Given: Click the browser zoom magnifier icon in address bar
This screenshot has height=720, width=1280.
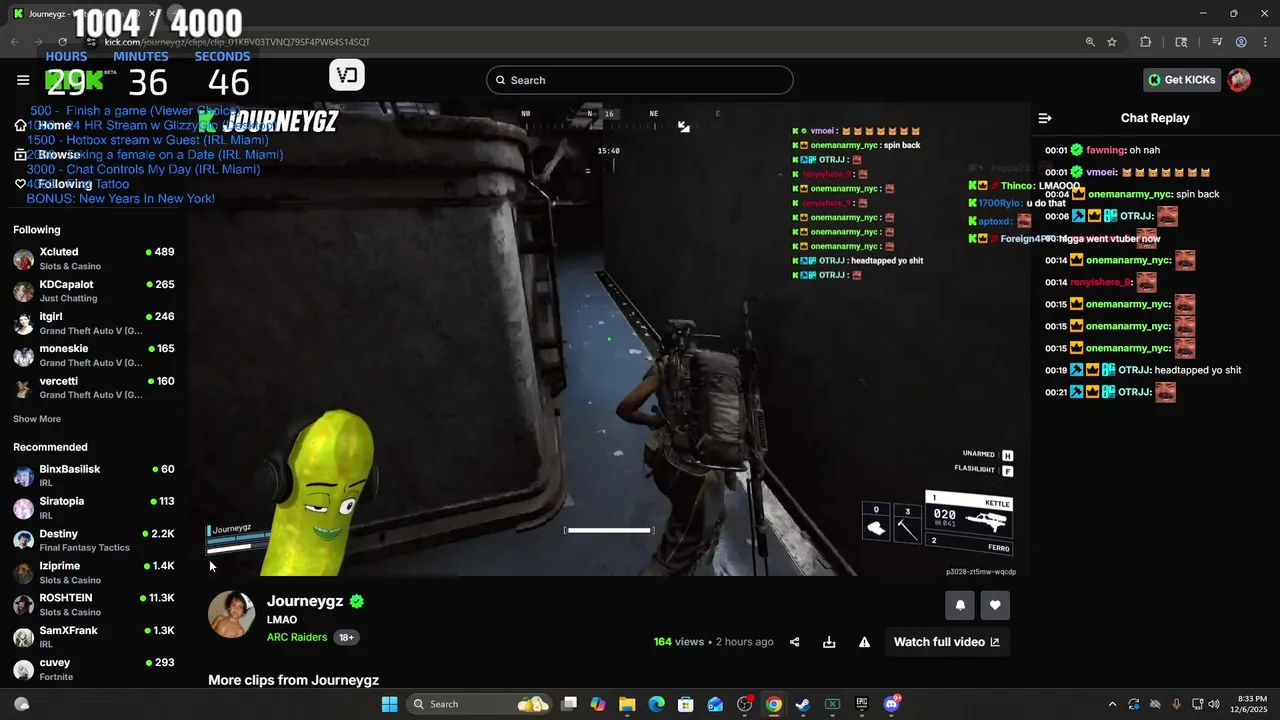Looking at the screenshot, I should [1090, 42].
